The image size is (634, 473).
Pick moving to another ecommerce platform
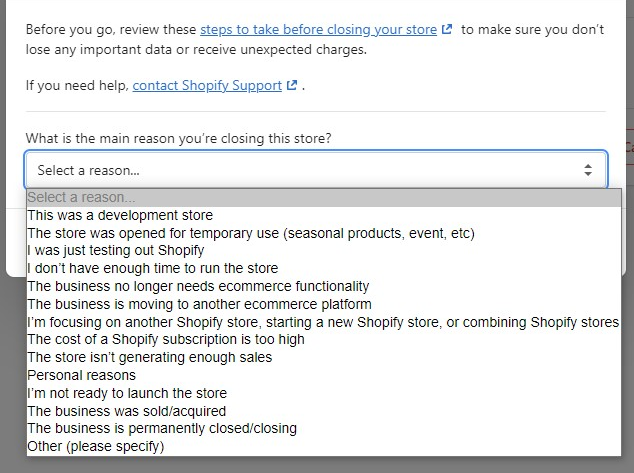pos(324,304)
